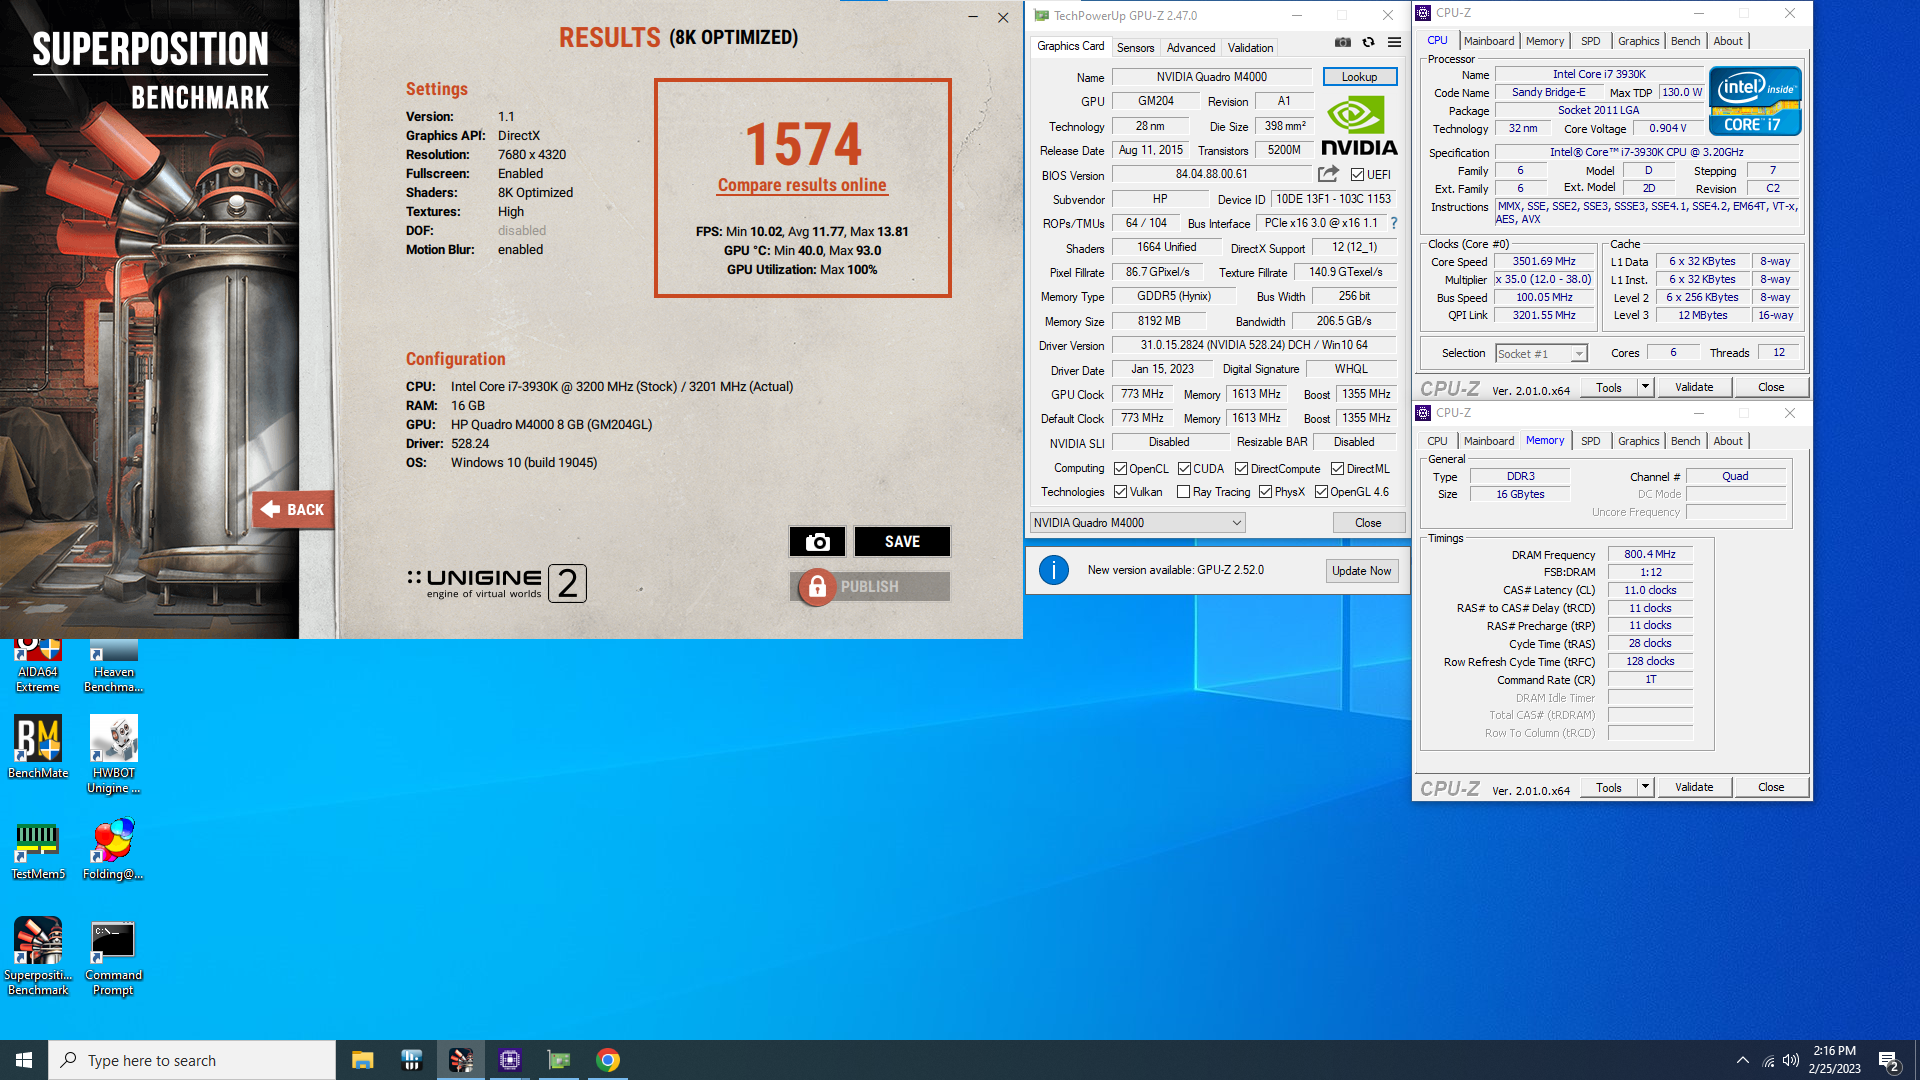
Task: Toggle the CUDA checkbox
Action: pos(1184,469)
